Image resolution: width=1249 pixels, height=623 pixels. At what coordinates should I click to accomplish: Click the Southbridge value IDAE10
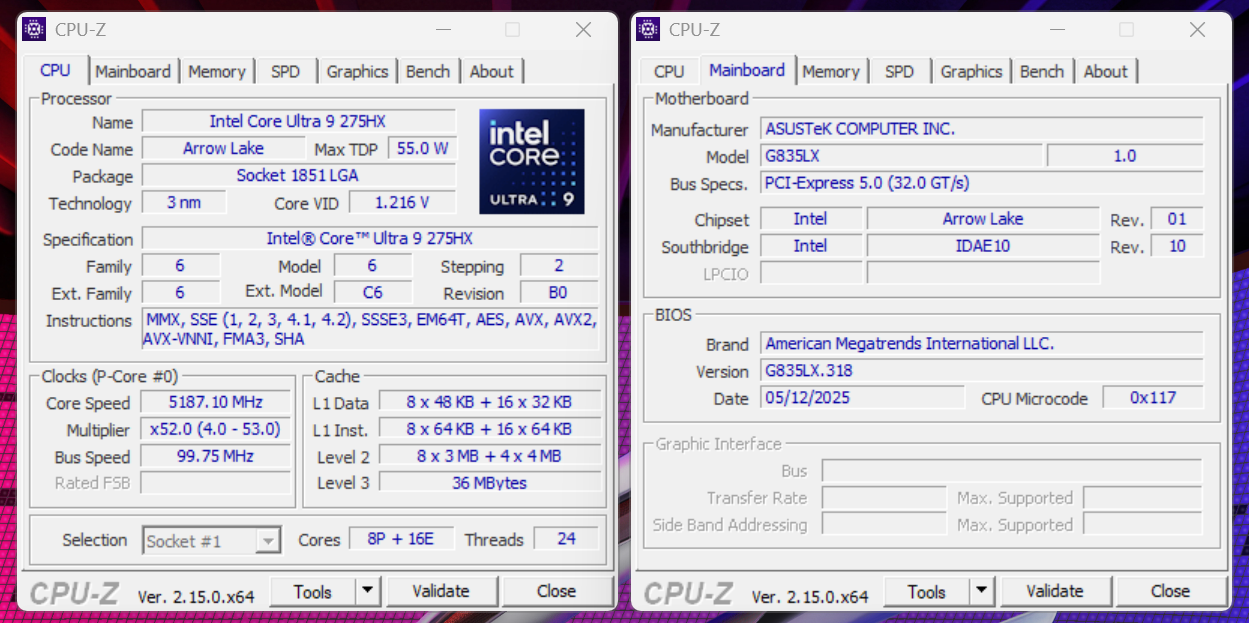point(983,245)
